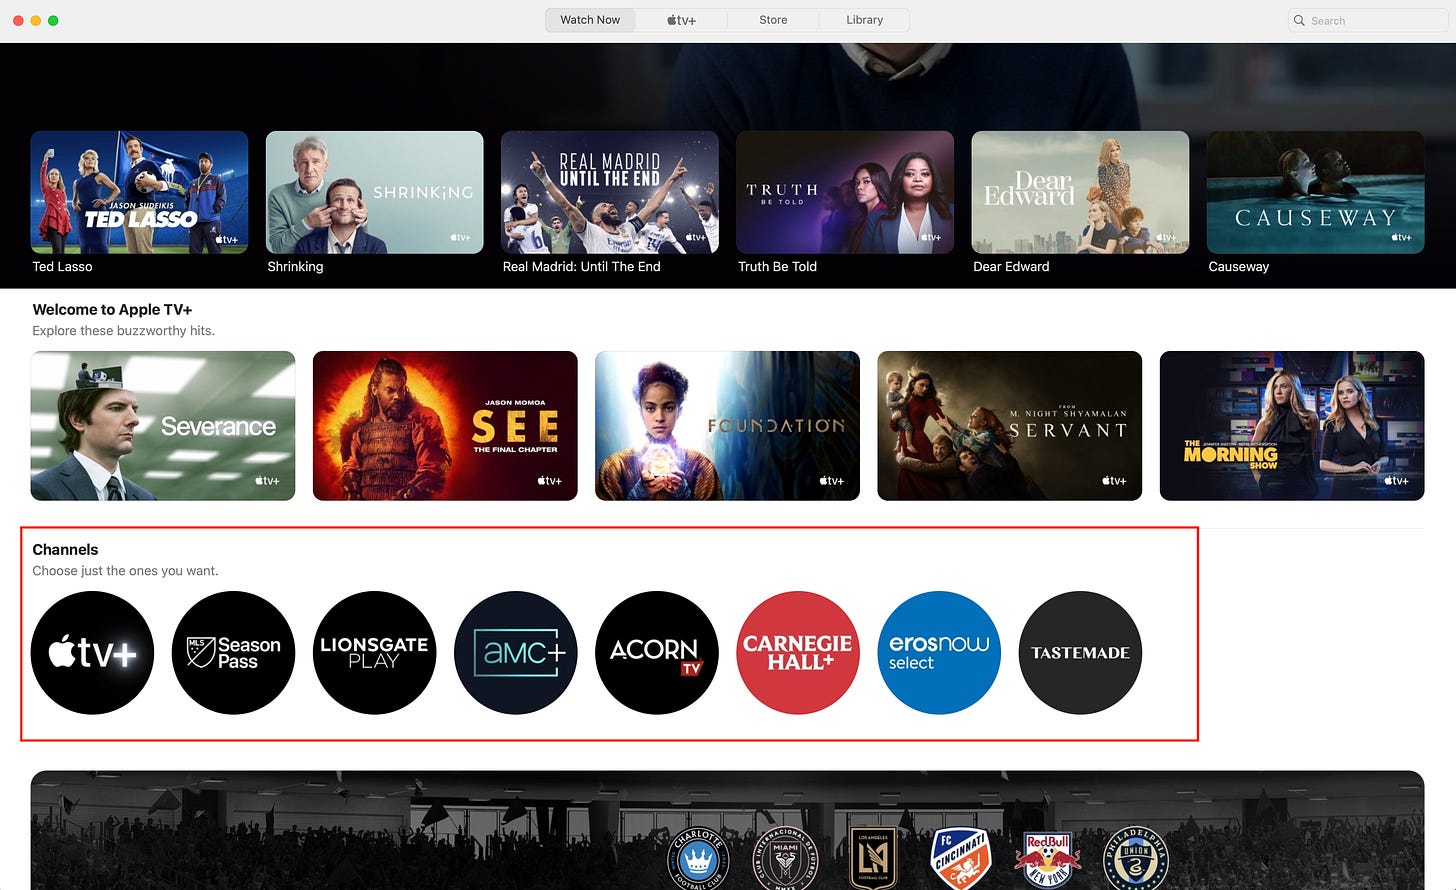1456x890 pixels.
Task: Open the Causeway poster
Action: coord(1316,192)
